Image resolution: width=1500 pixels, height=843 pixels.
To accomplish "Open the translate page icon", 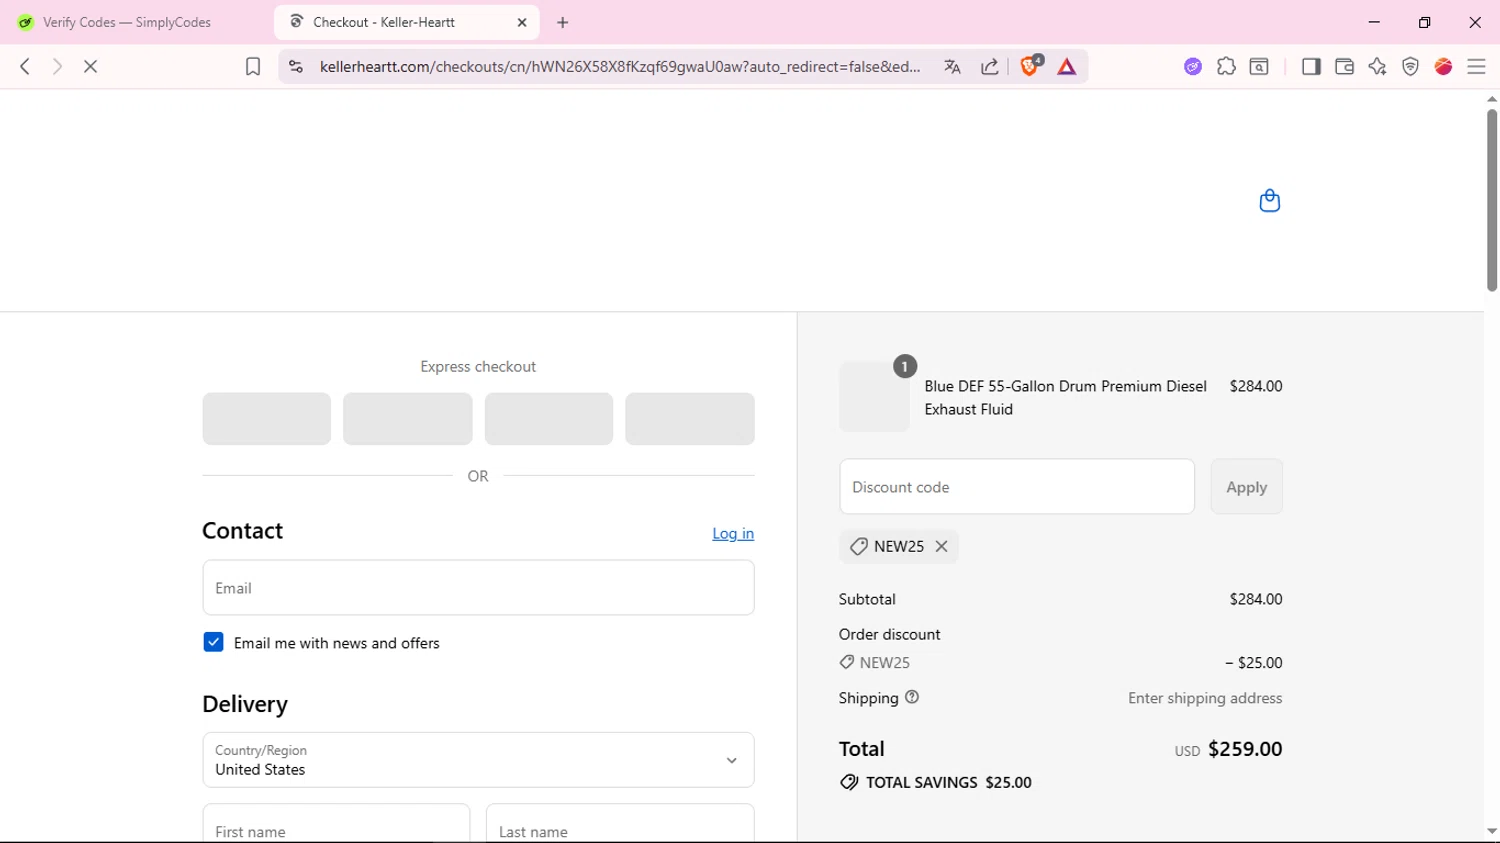I will coord(952,67).
